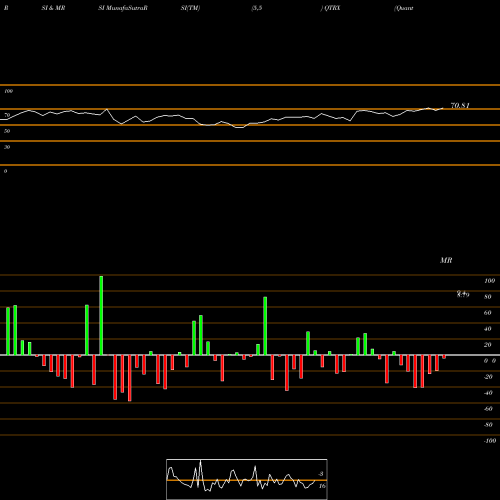Image resolution: width=500 pixels, height=500 pixels.
Task: Click the RSI axis label 70
Action: coord(7,115)
